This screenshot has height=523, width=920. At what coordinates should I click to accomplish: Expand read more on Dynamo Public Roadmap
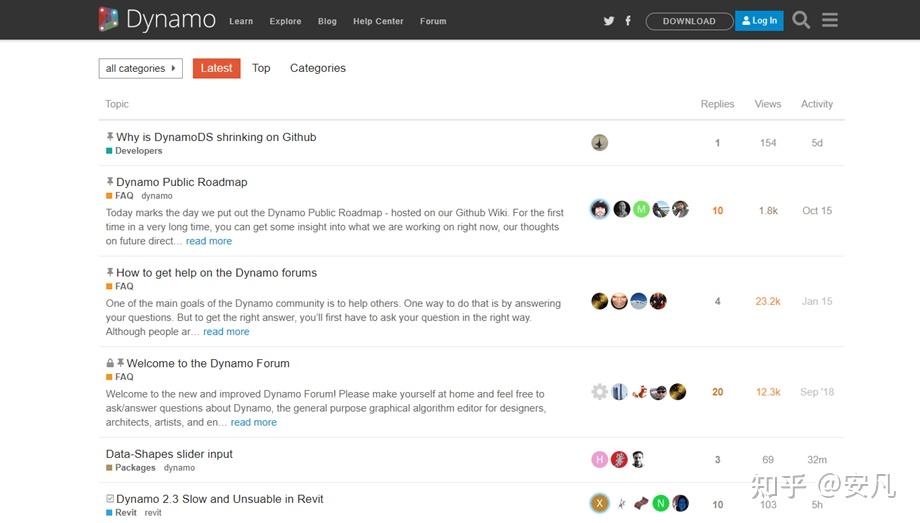[x=208, y=241]
